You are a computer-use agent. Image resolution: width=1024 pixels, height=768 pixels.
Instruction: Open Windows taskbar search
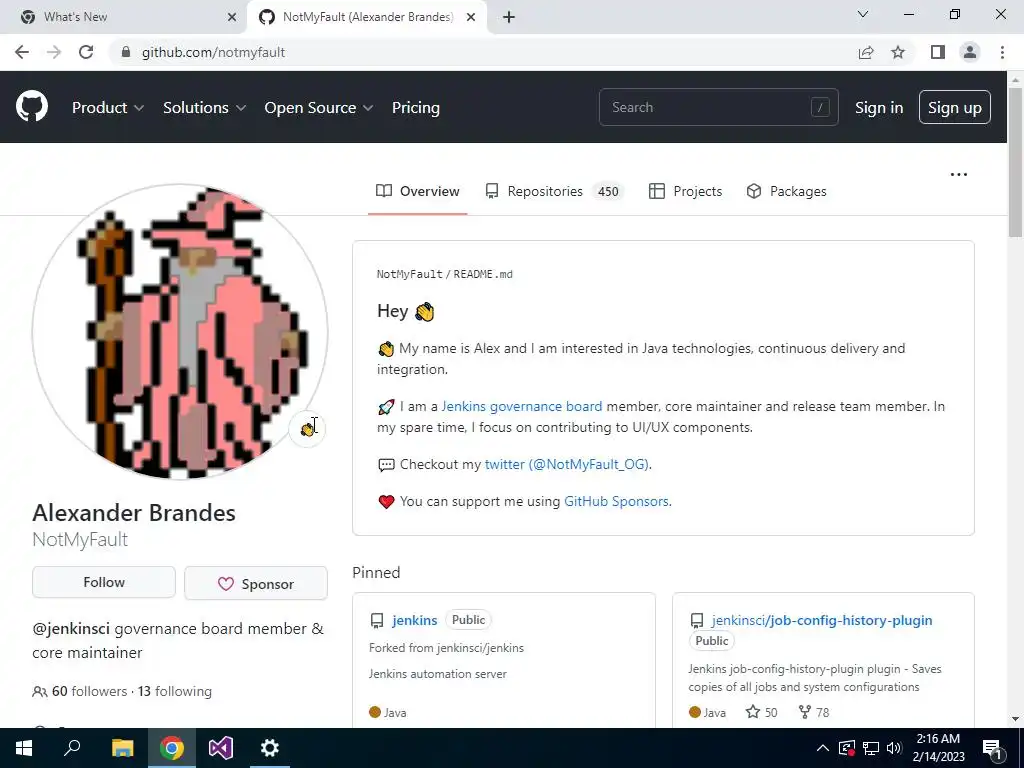[x=72, y=748]
